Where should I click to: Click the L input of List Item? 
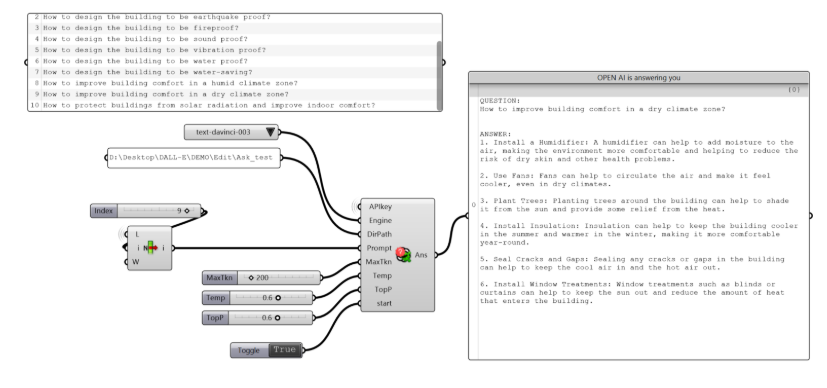[137, 234]
